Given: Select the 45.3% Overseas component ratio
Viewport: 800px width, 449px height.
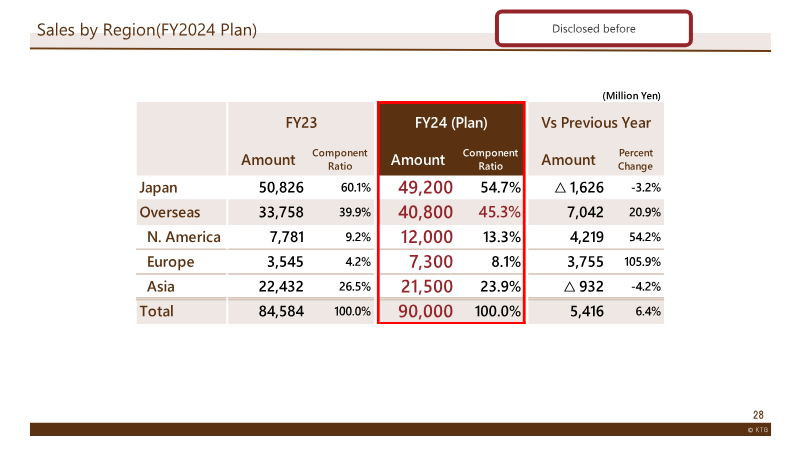Looking at the screenshot, I should tap(499, 212).
